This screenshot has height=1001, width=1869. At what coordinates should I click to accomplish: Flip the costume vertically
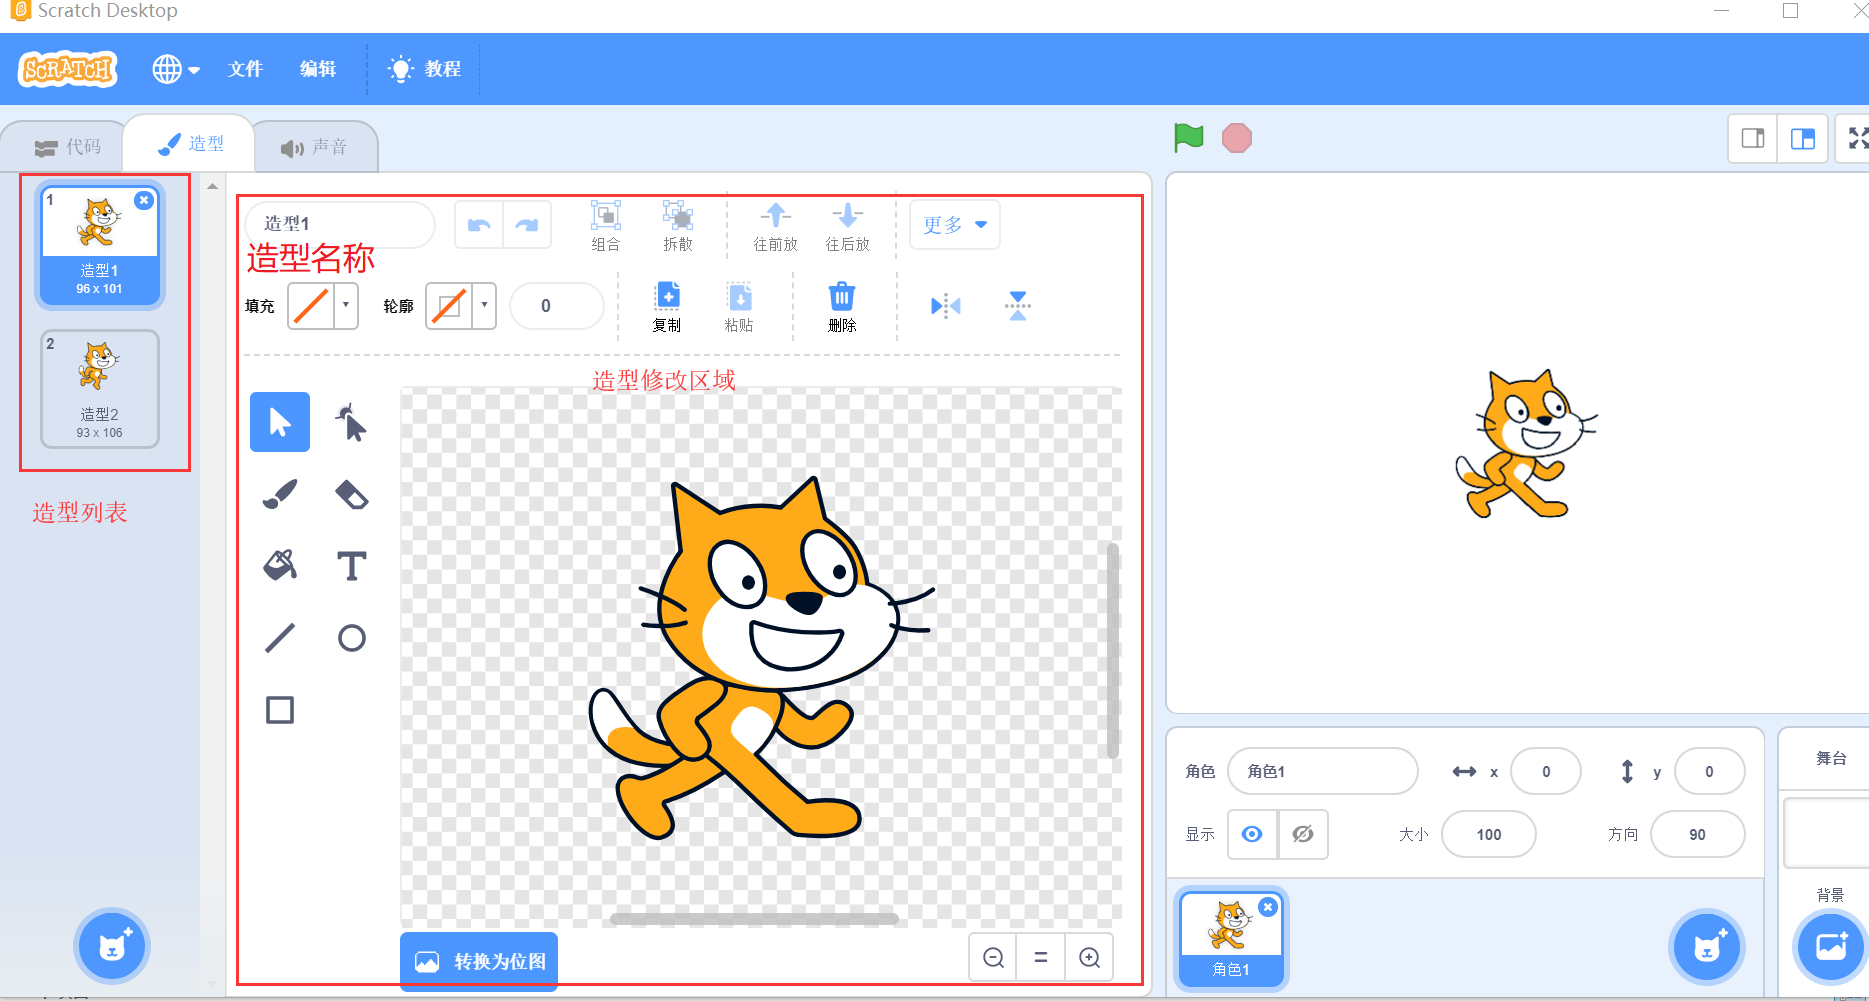(1018, 306)
